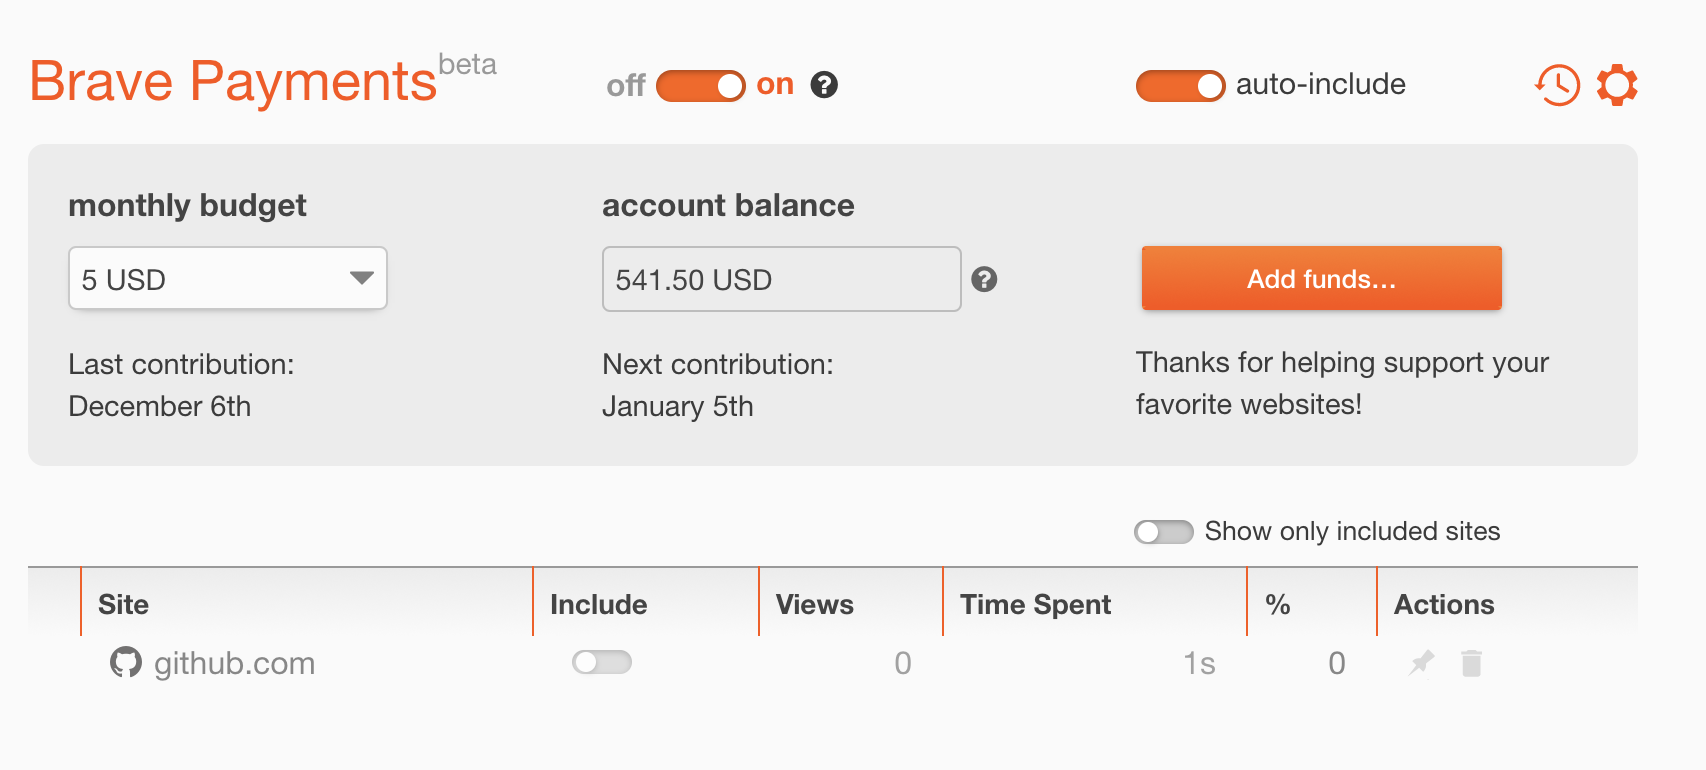Image resolution: width=1706 pixels, height=770 pixels.
Task: Open the github.com site link
Action: (x=234, y=663)
